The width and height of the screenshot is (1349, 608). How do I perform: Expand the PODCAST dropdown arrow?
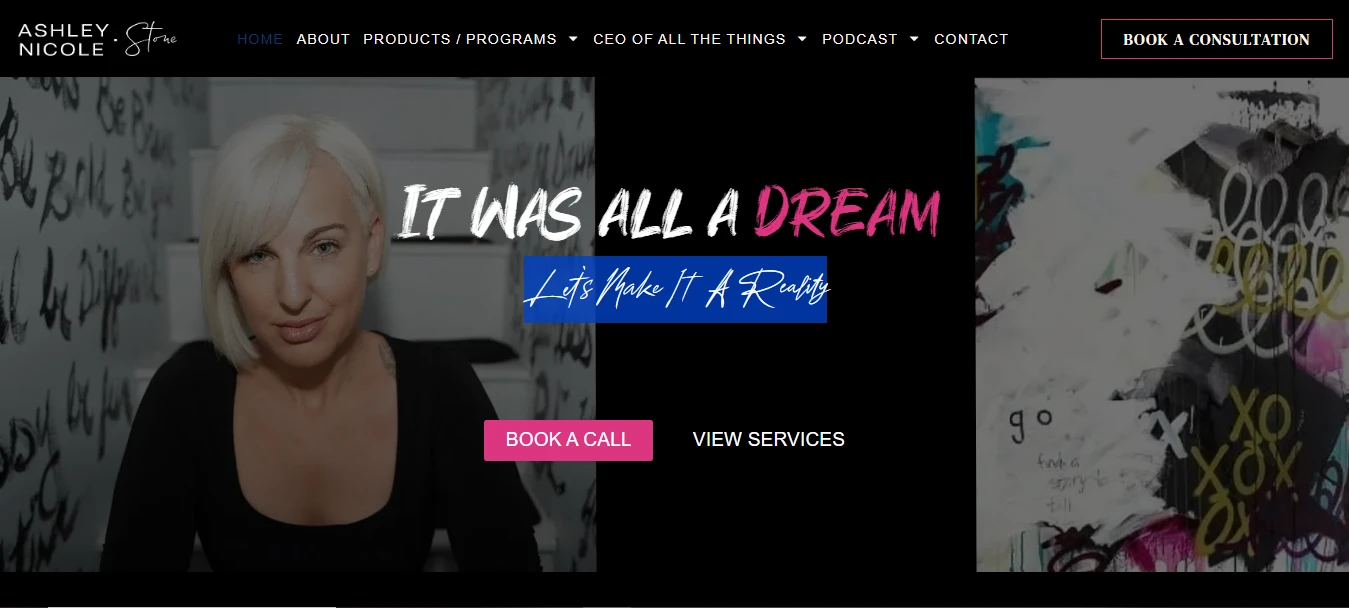coord(914,39)
